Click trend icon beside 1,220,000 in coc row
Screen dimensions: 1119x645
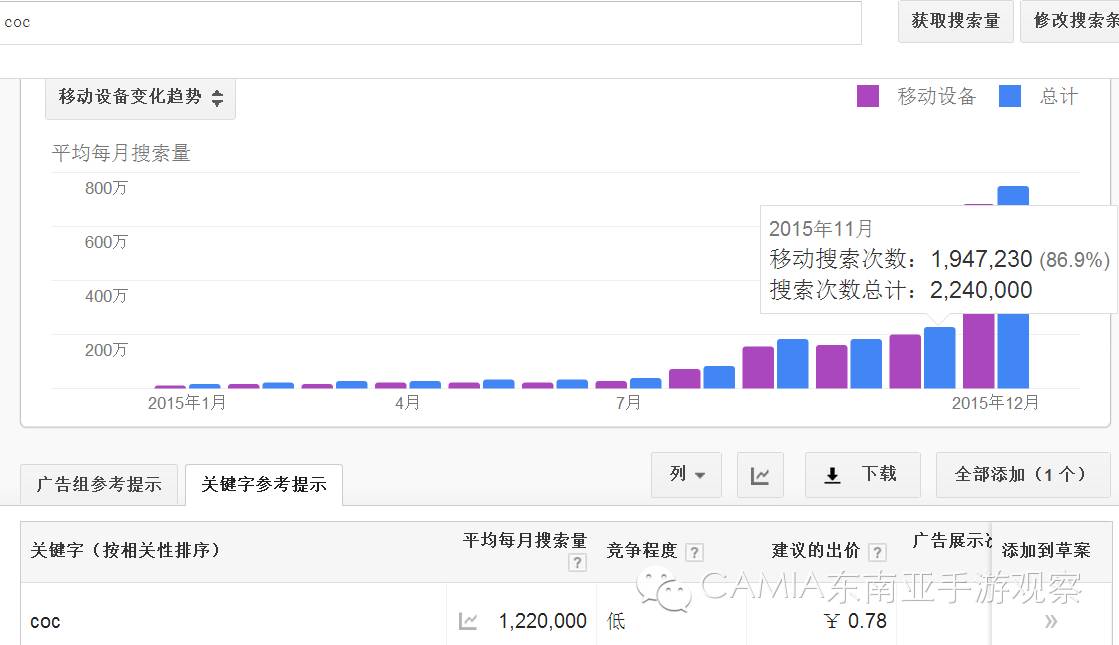coord(467,621)
